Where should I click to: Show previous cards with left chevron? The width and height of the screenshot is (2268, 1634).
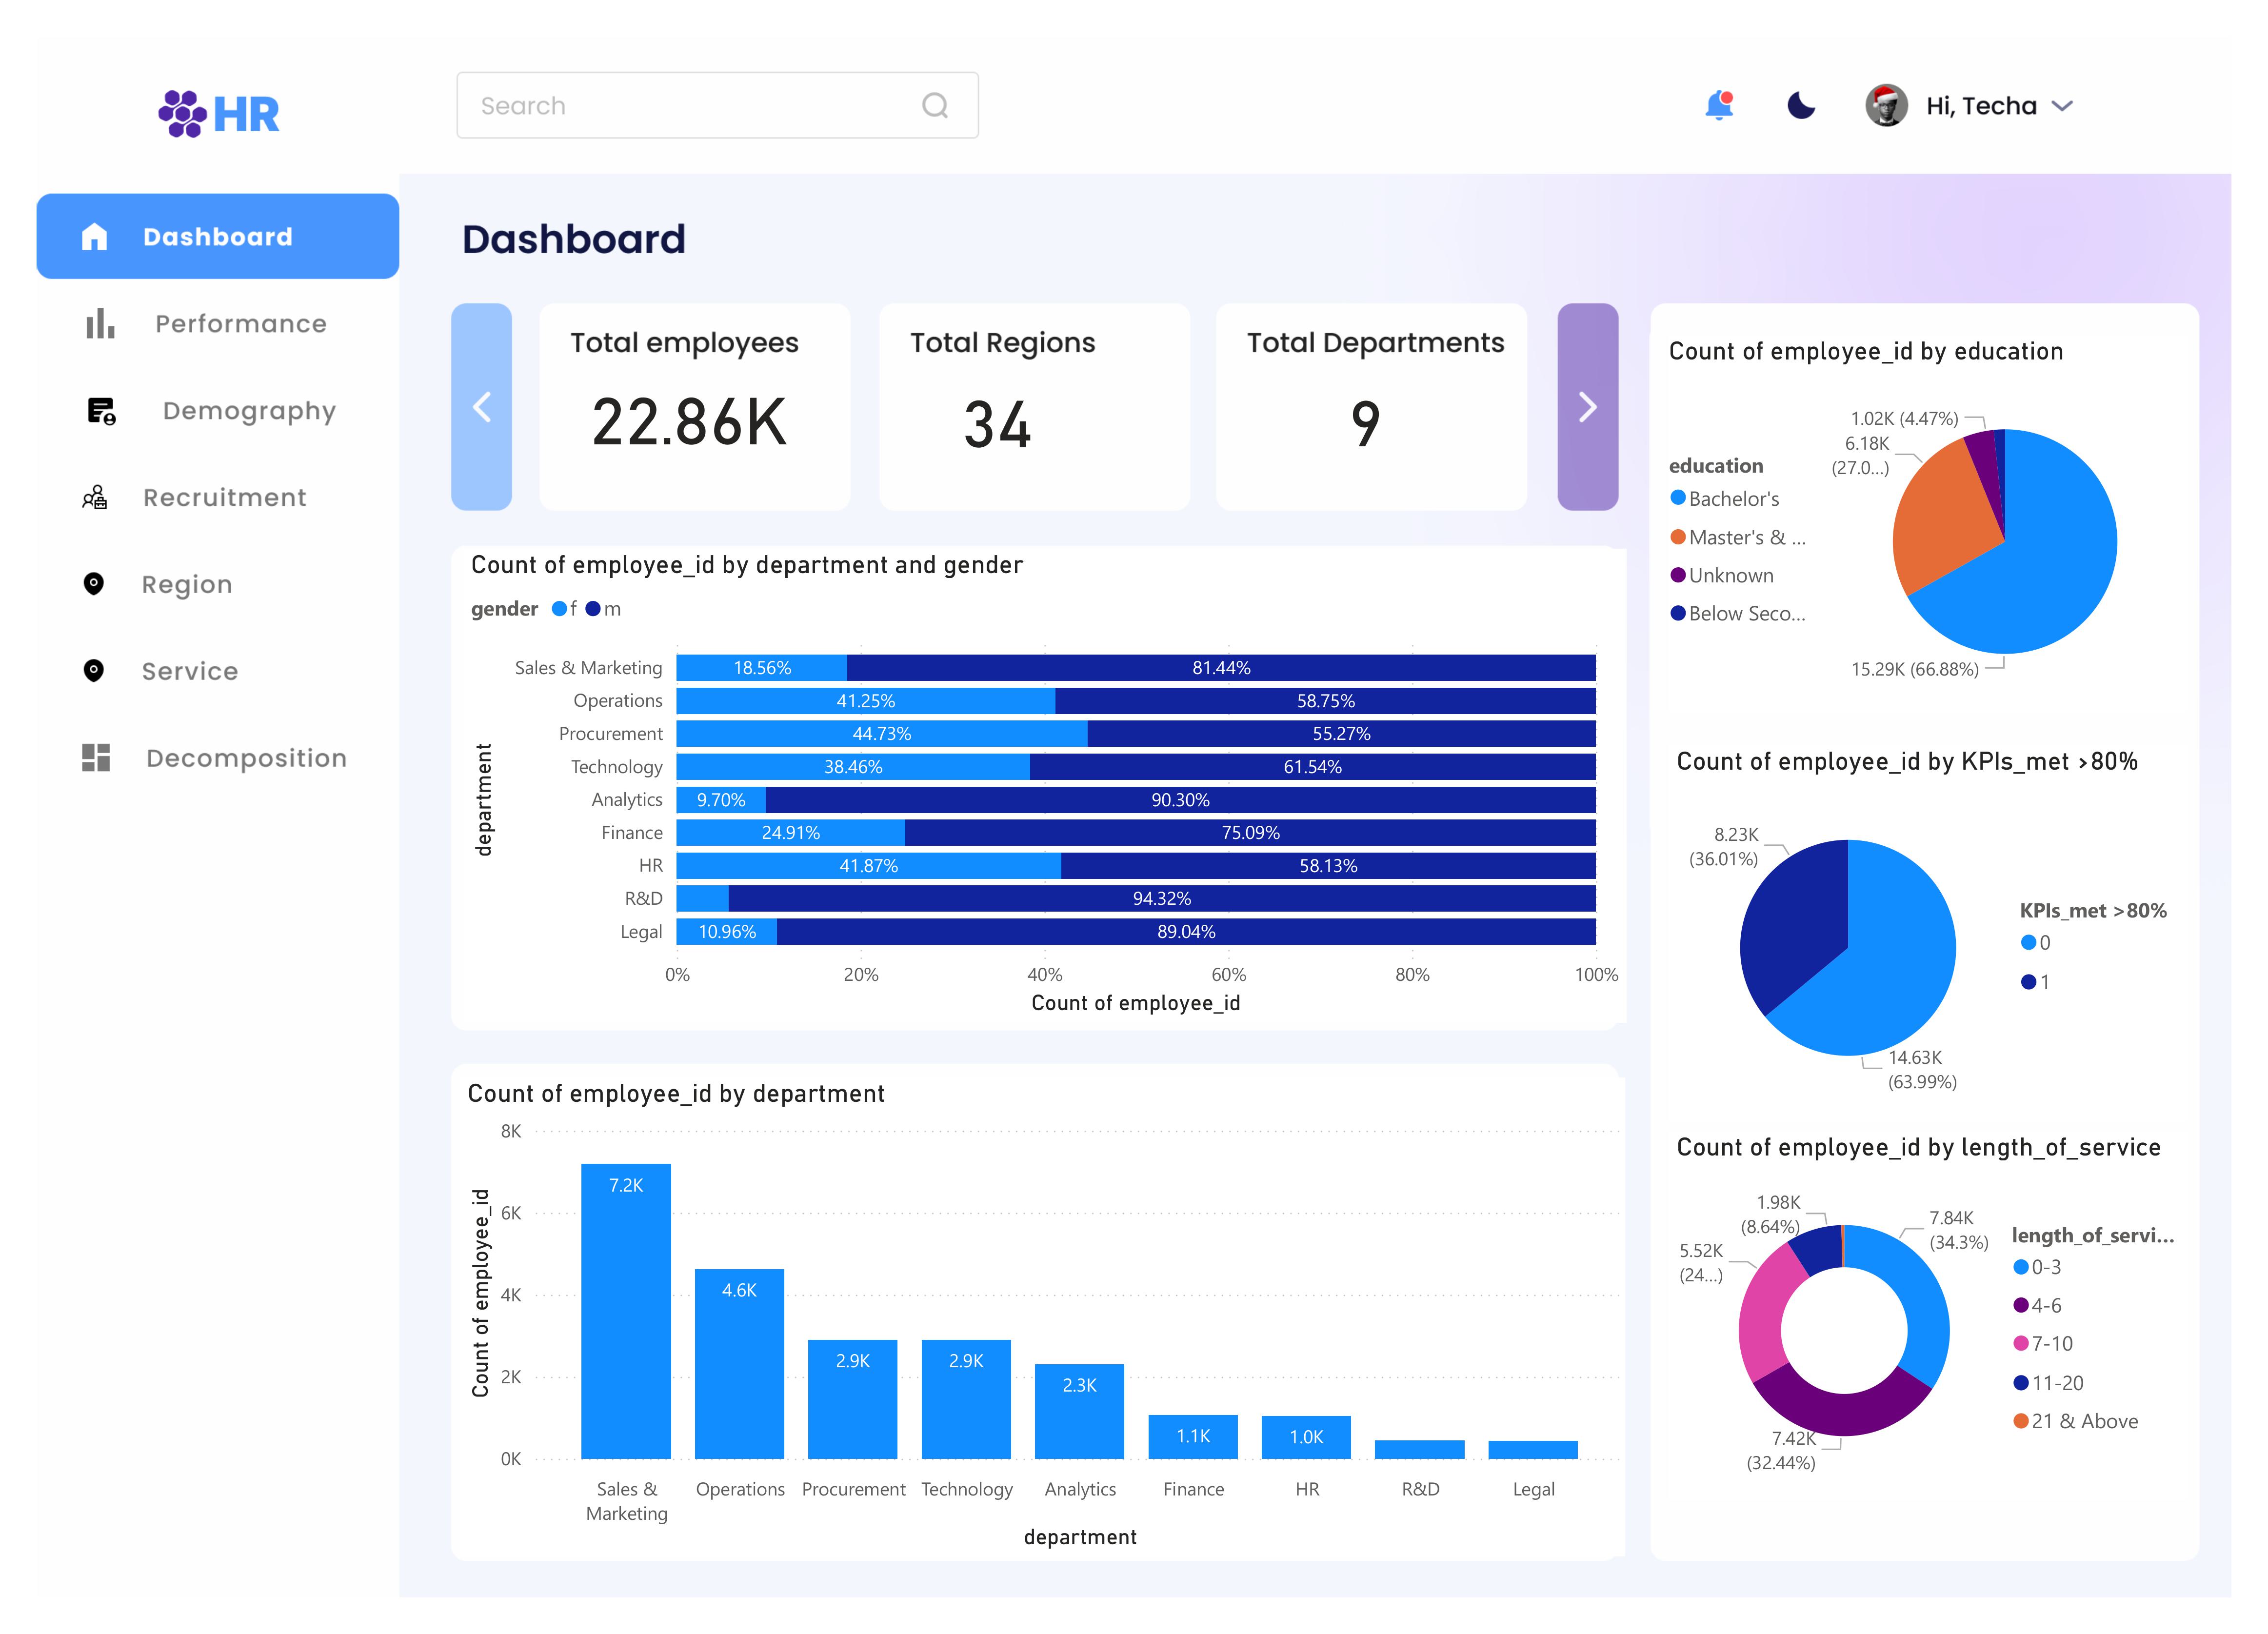(x=482, y=407)
